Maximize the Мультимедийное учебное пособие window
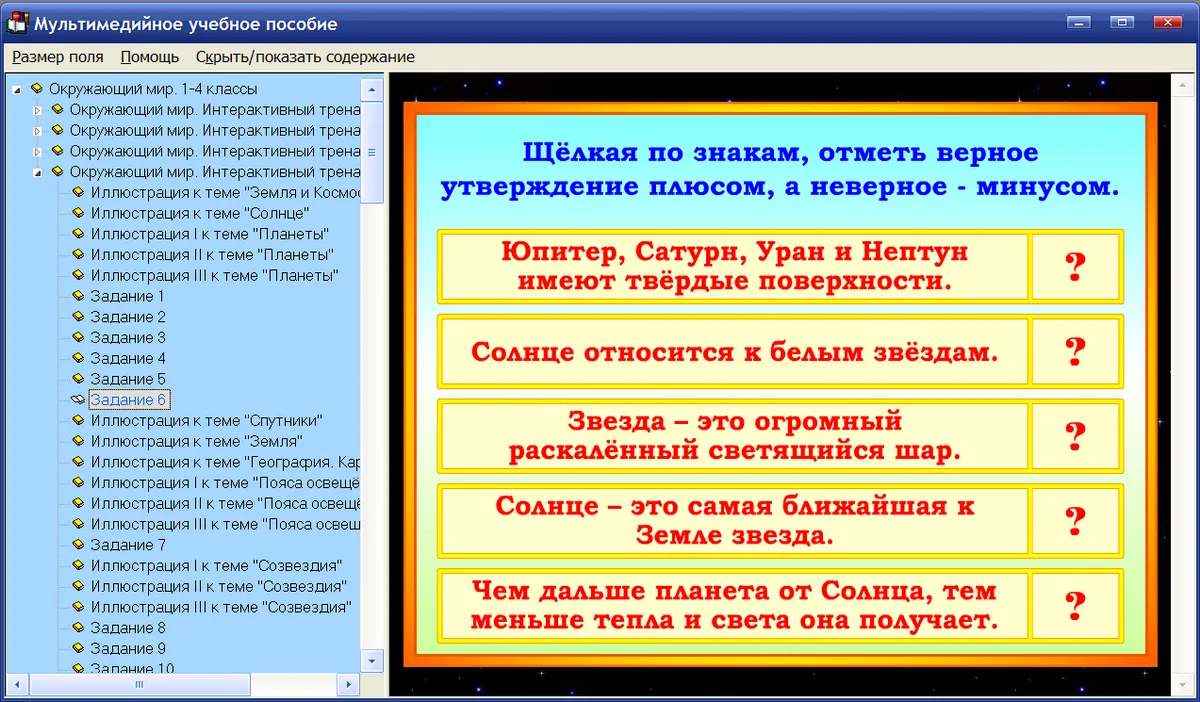Viewport: 1200px width, 702px height. point(1121,22)
